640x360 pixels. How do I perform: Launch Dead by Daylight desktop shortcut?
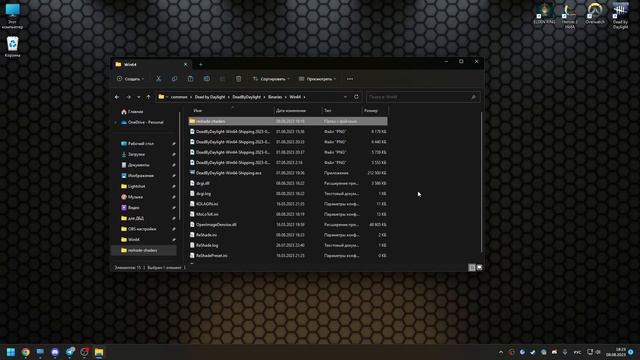(620, 16)
